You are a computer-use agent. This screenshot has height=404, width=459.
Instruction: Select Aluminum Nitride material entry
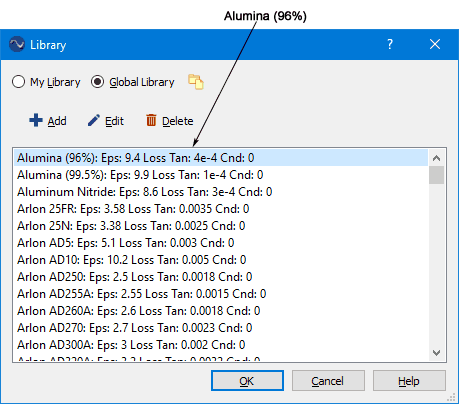pos(221,192)
